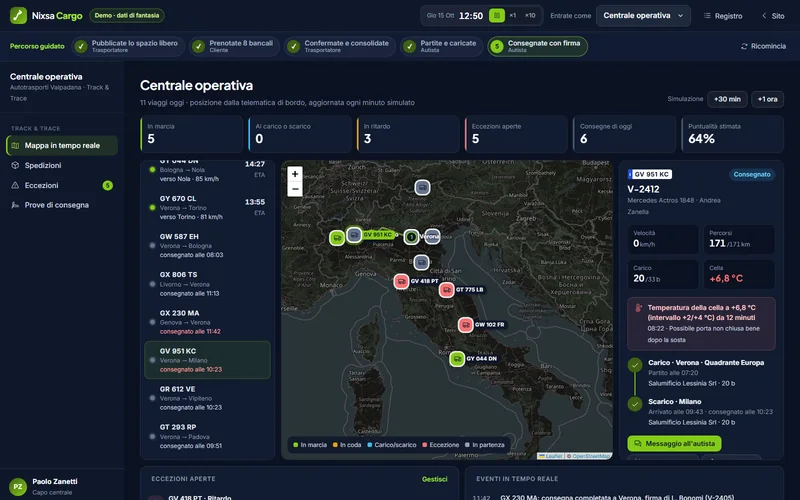Select trip GX 806 TS in list
This screenshot has height=500, width=800.
coord(208,284)
